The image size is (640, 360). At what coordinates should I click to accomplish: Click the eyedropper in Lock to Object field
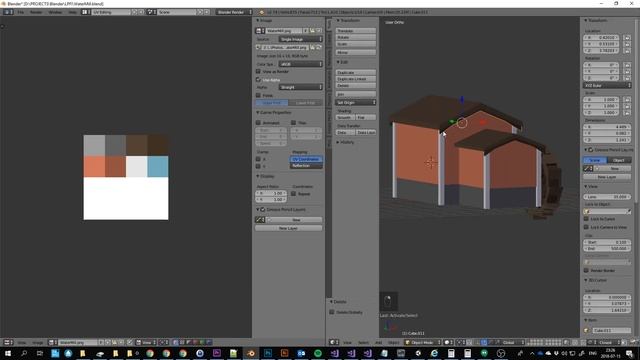pos(629,211)
